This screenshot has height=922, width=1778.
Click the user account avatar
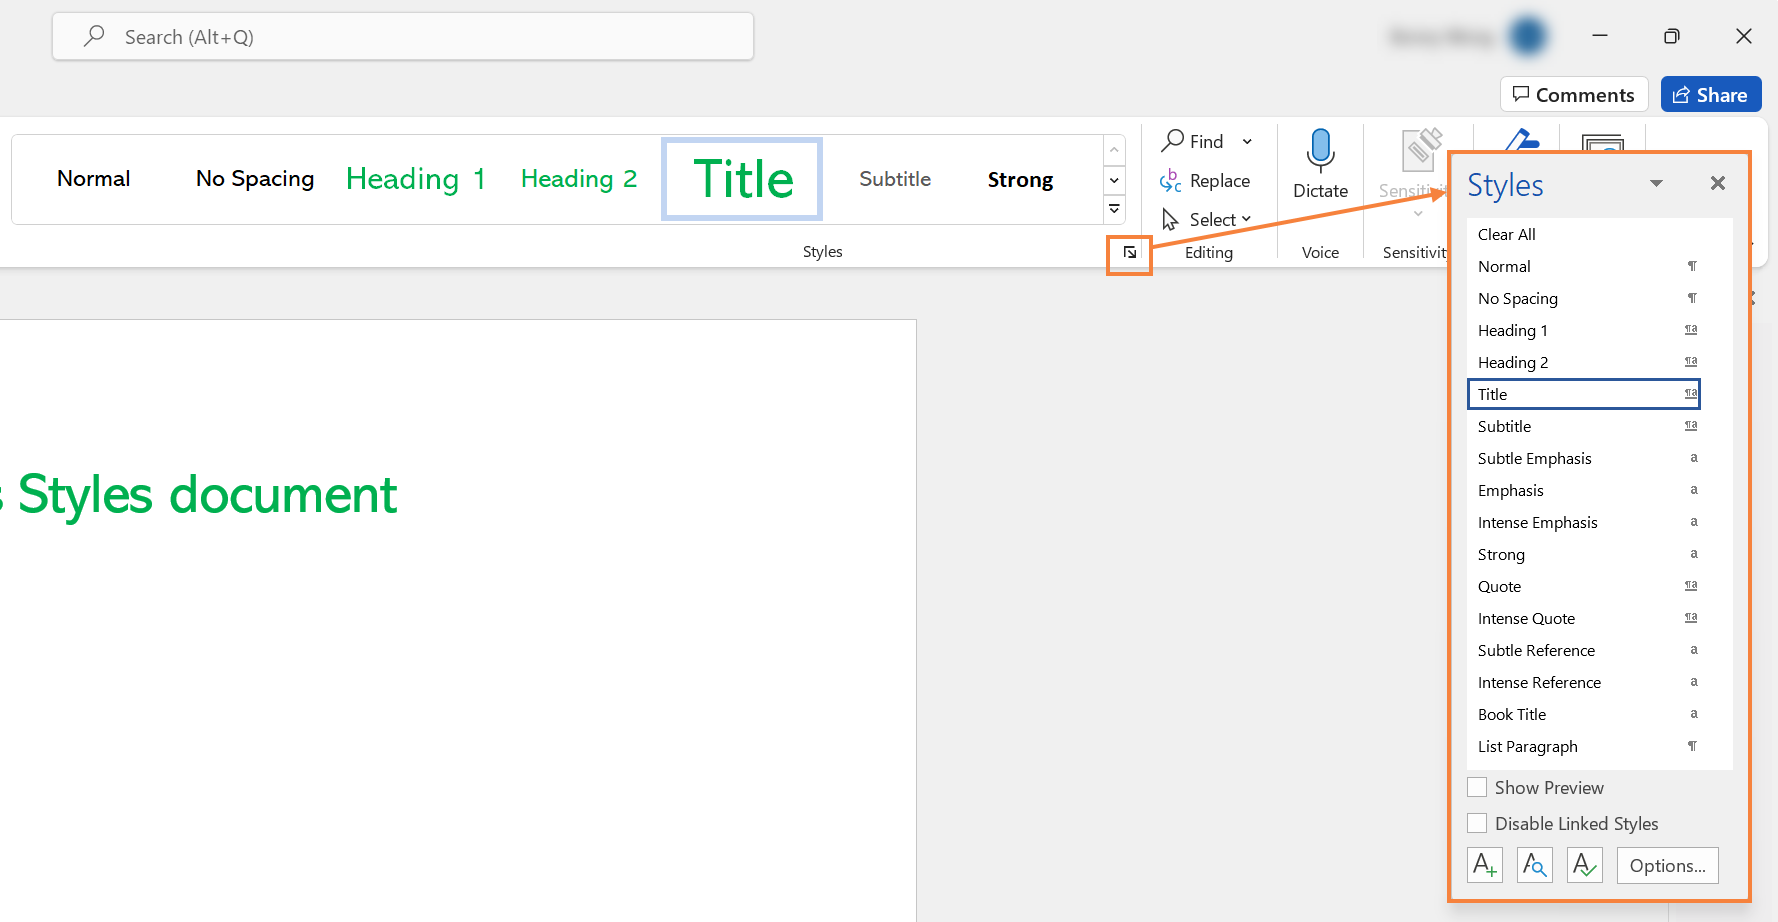tap(1527, 37)
